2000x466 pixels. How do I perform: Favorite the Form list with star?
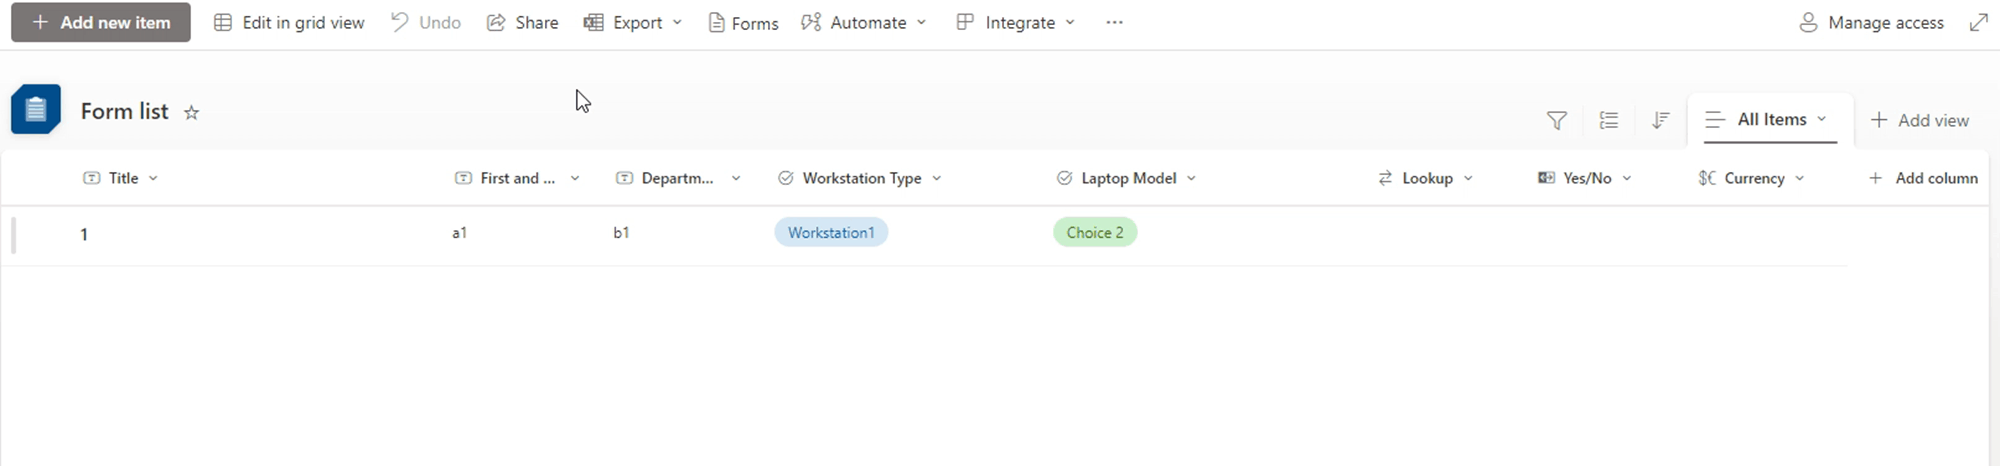[191, 113]
